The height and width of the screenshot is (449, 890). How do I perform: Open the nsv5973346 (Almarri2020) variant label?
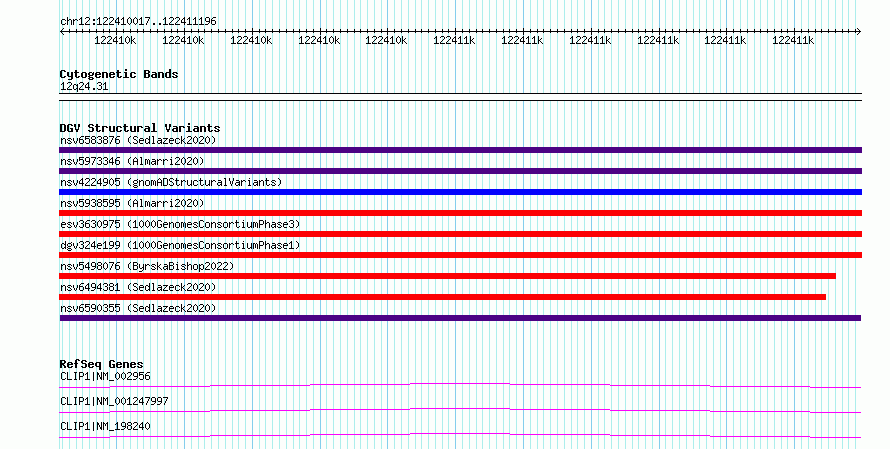[x=132, y=161]
